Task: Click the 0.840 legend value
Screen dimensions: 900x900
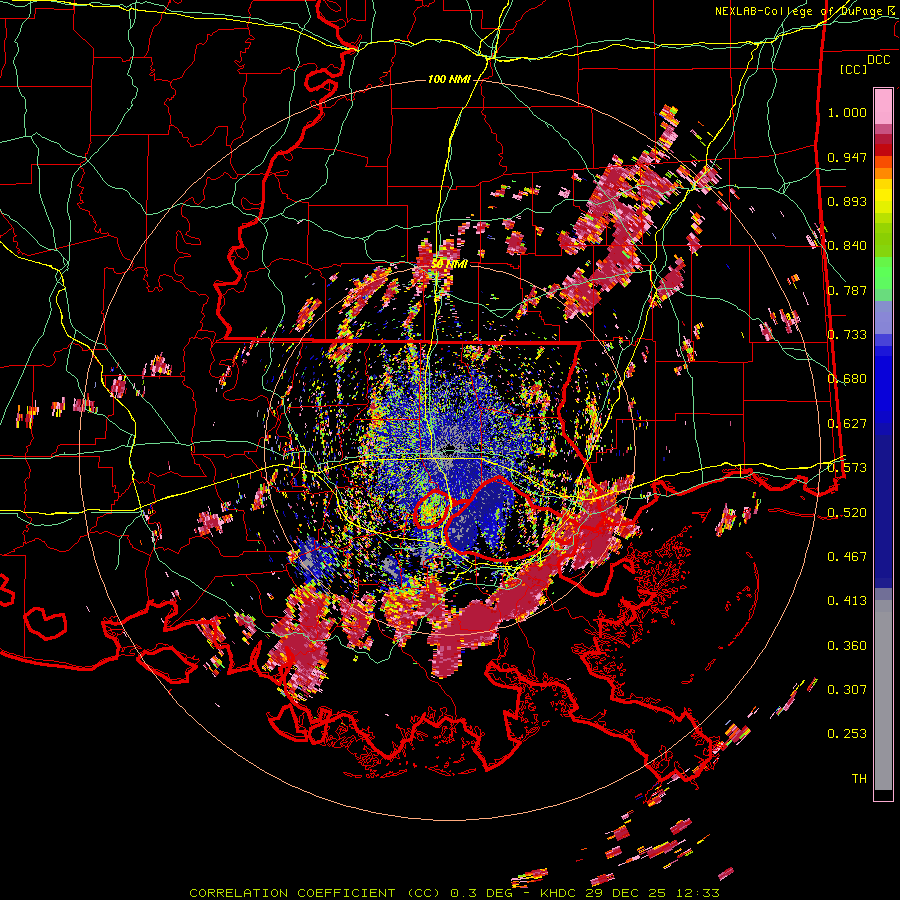Action: (x=847, y=246)
